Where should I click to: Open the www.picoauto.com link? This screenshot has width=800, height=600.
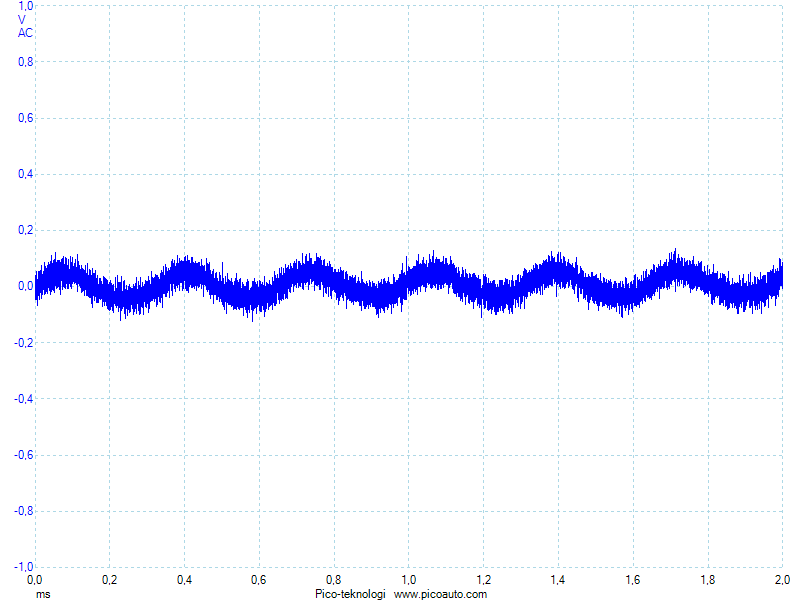pyautogui.click(x=440, y=594)
